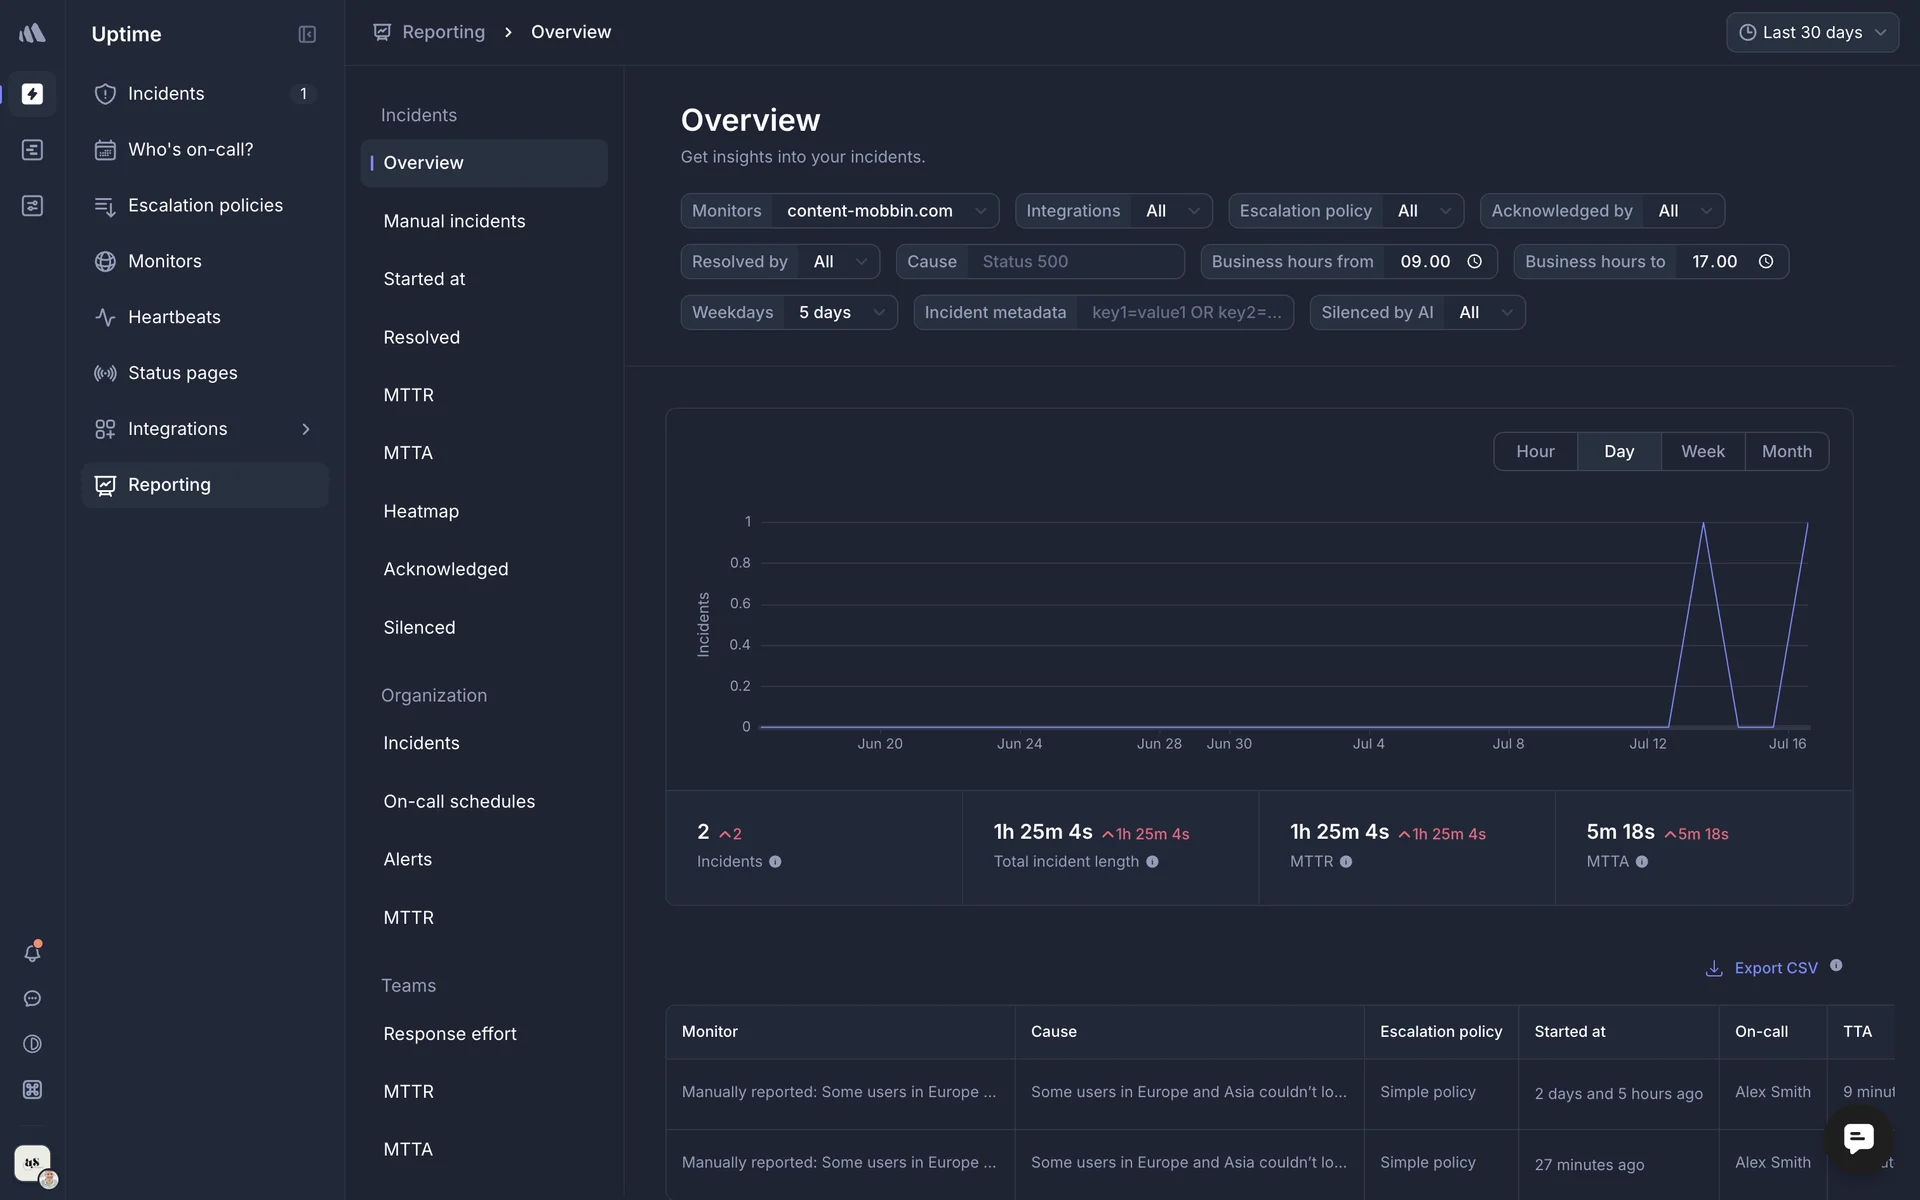Click the info icon beside Total incident length

point(1152,862)
